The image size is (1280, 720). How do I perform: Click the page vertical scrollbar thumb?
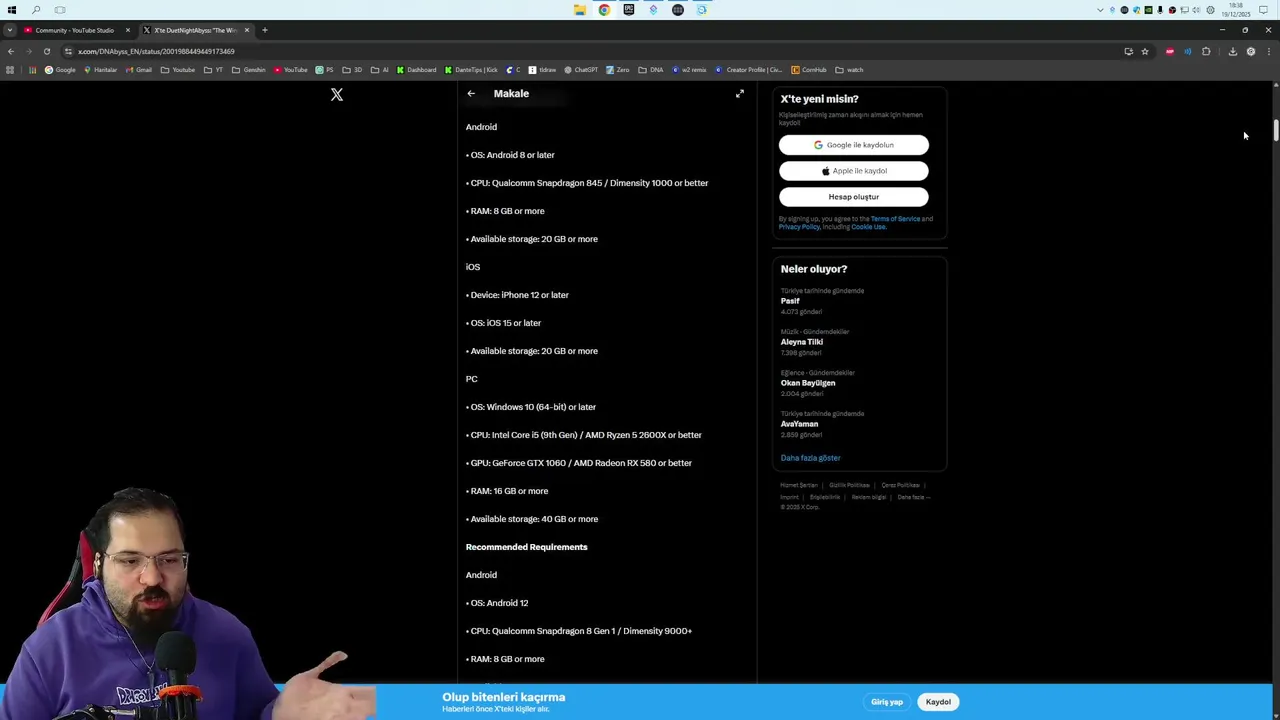click(1275, 132)
